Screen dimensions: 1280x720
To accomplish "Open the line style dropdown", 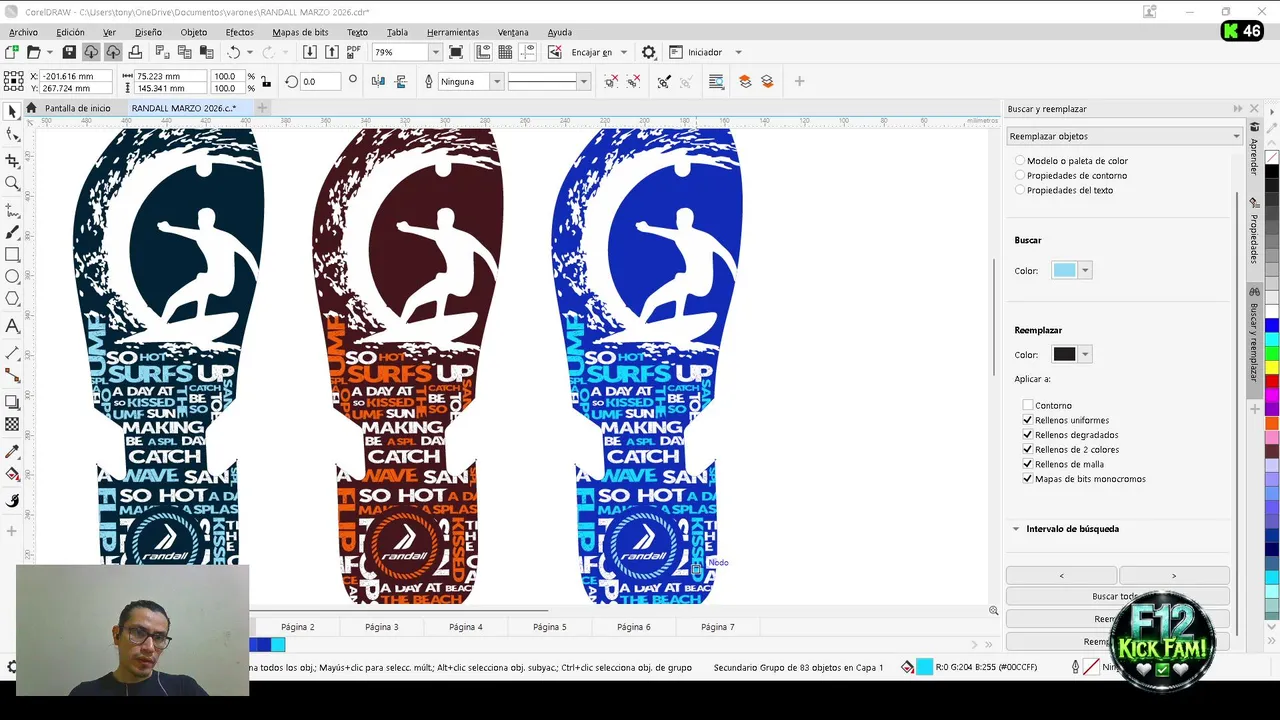I will (x=584, y=82).
